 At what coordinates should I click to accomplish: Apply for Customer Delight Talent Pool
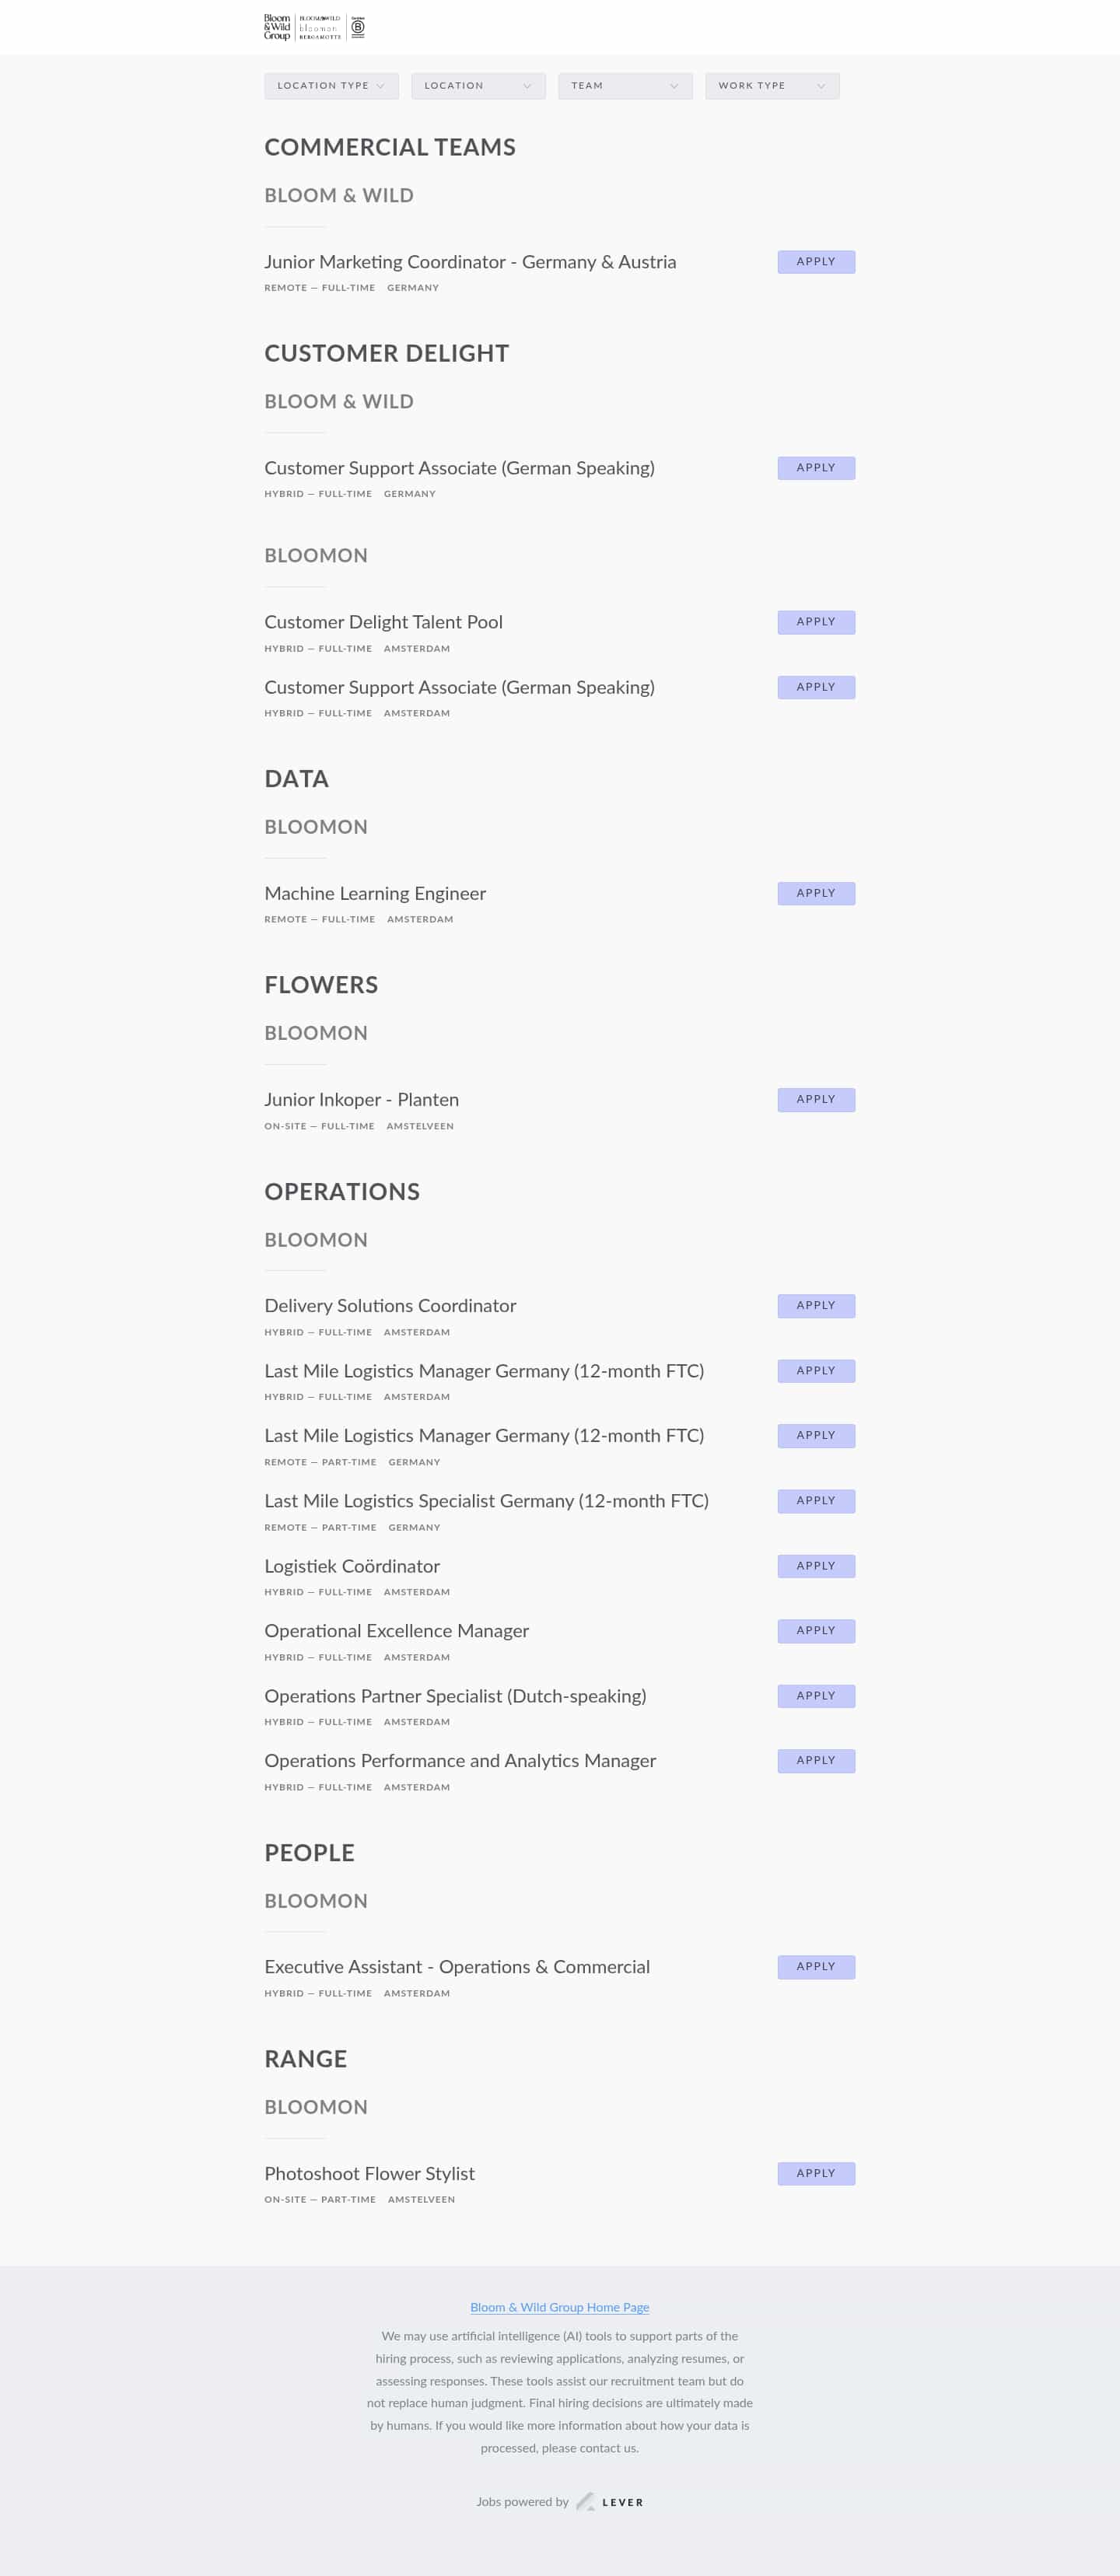(x=816, y=622)
